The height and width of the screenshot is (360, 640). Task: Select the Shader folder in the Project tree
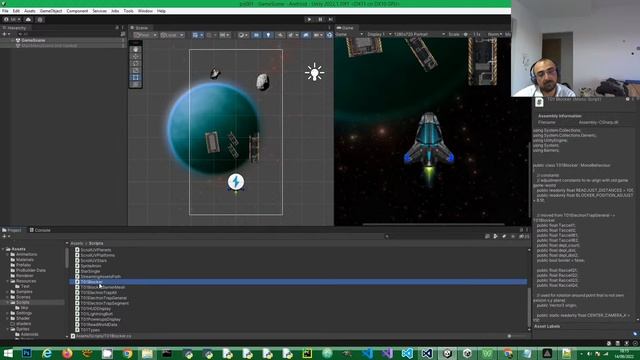(x=23, y=318)
